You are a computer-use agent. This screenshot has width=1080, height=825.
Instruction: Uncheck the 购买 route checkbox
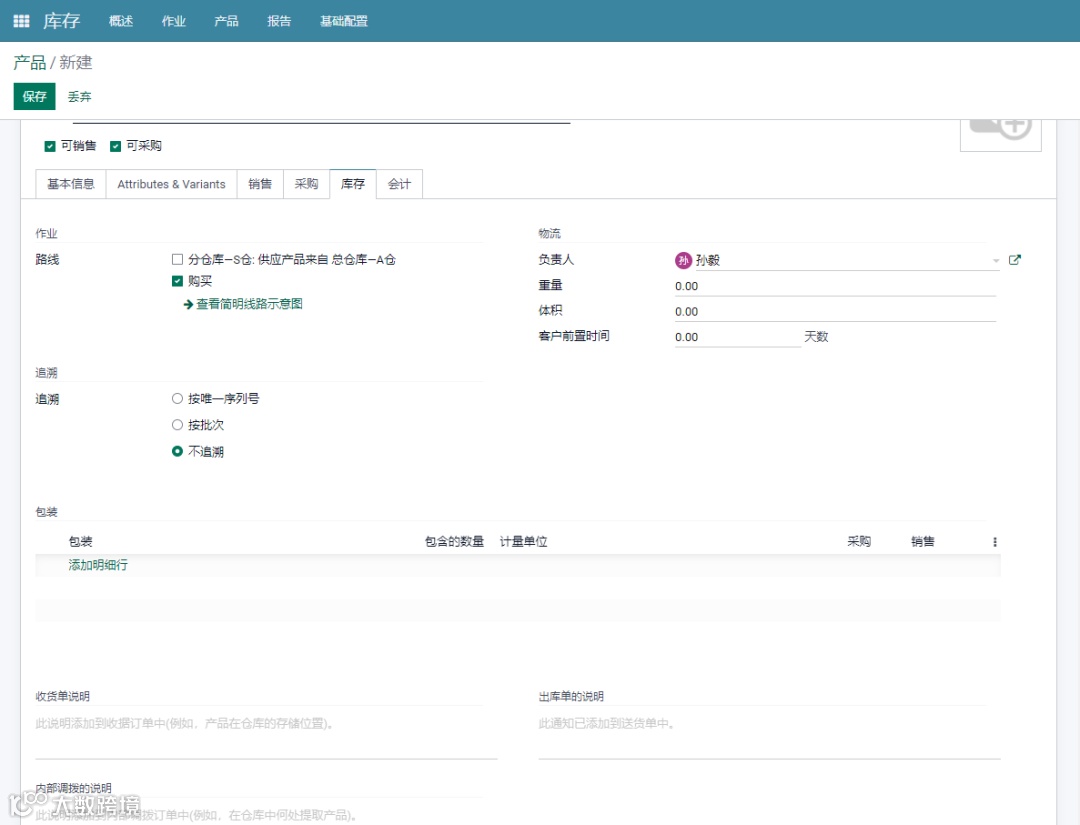[177, 281]
